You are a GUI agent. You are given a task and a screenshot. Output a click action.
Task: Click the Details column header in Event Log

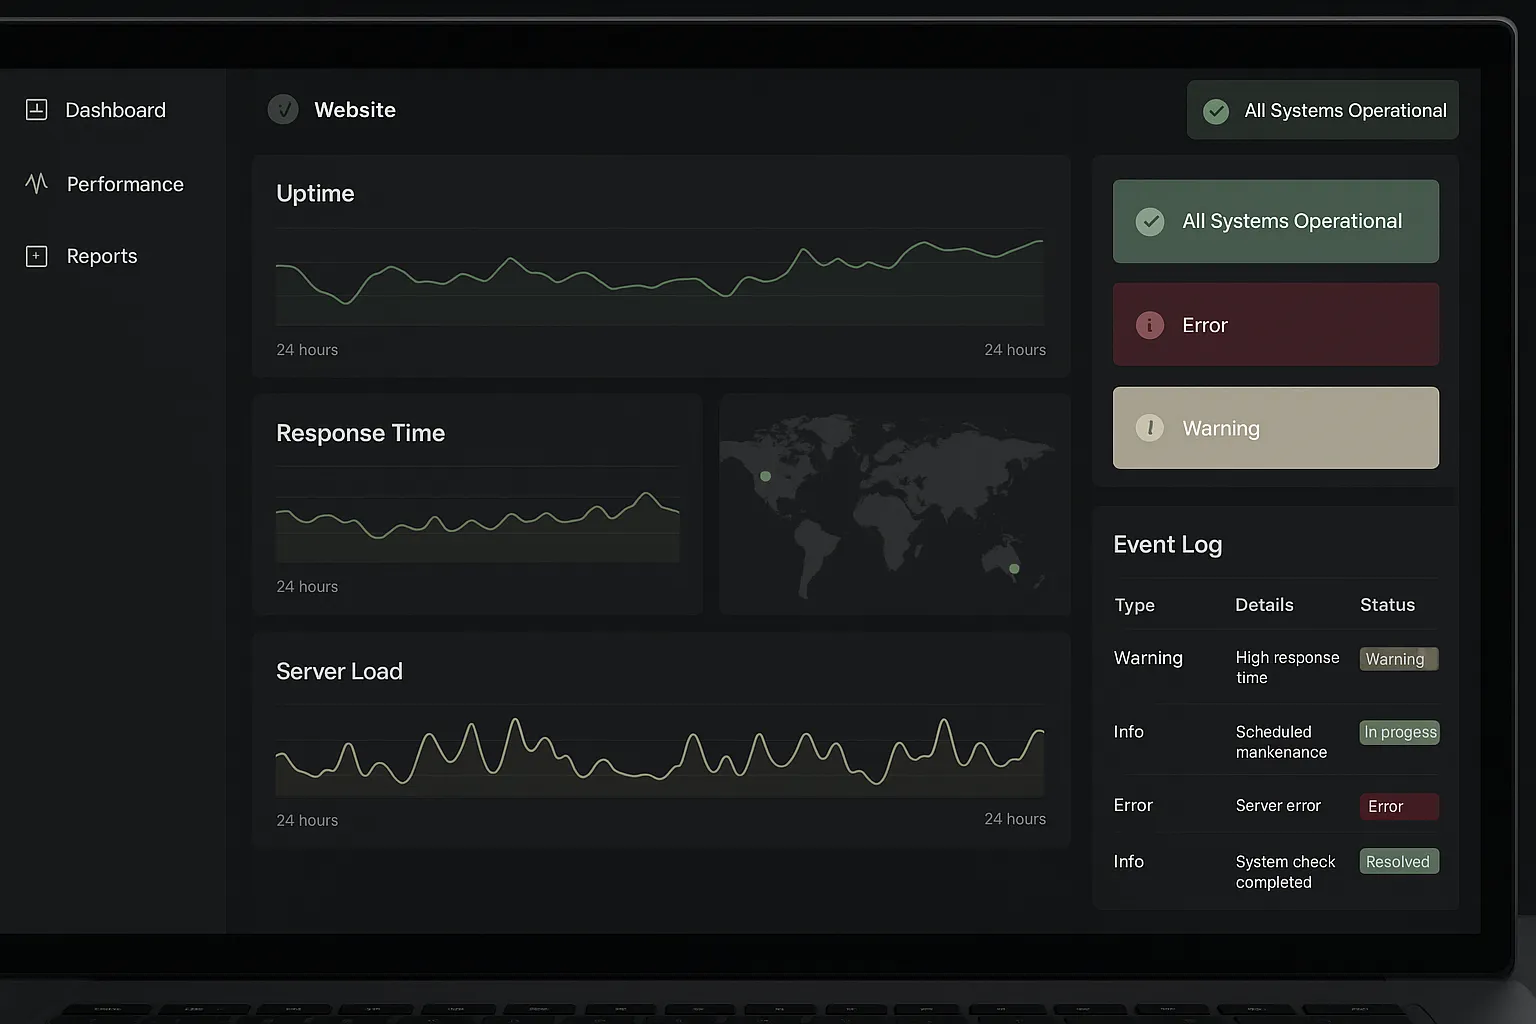coord(1264,605)
